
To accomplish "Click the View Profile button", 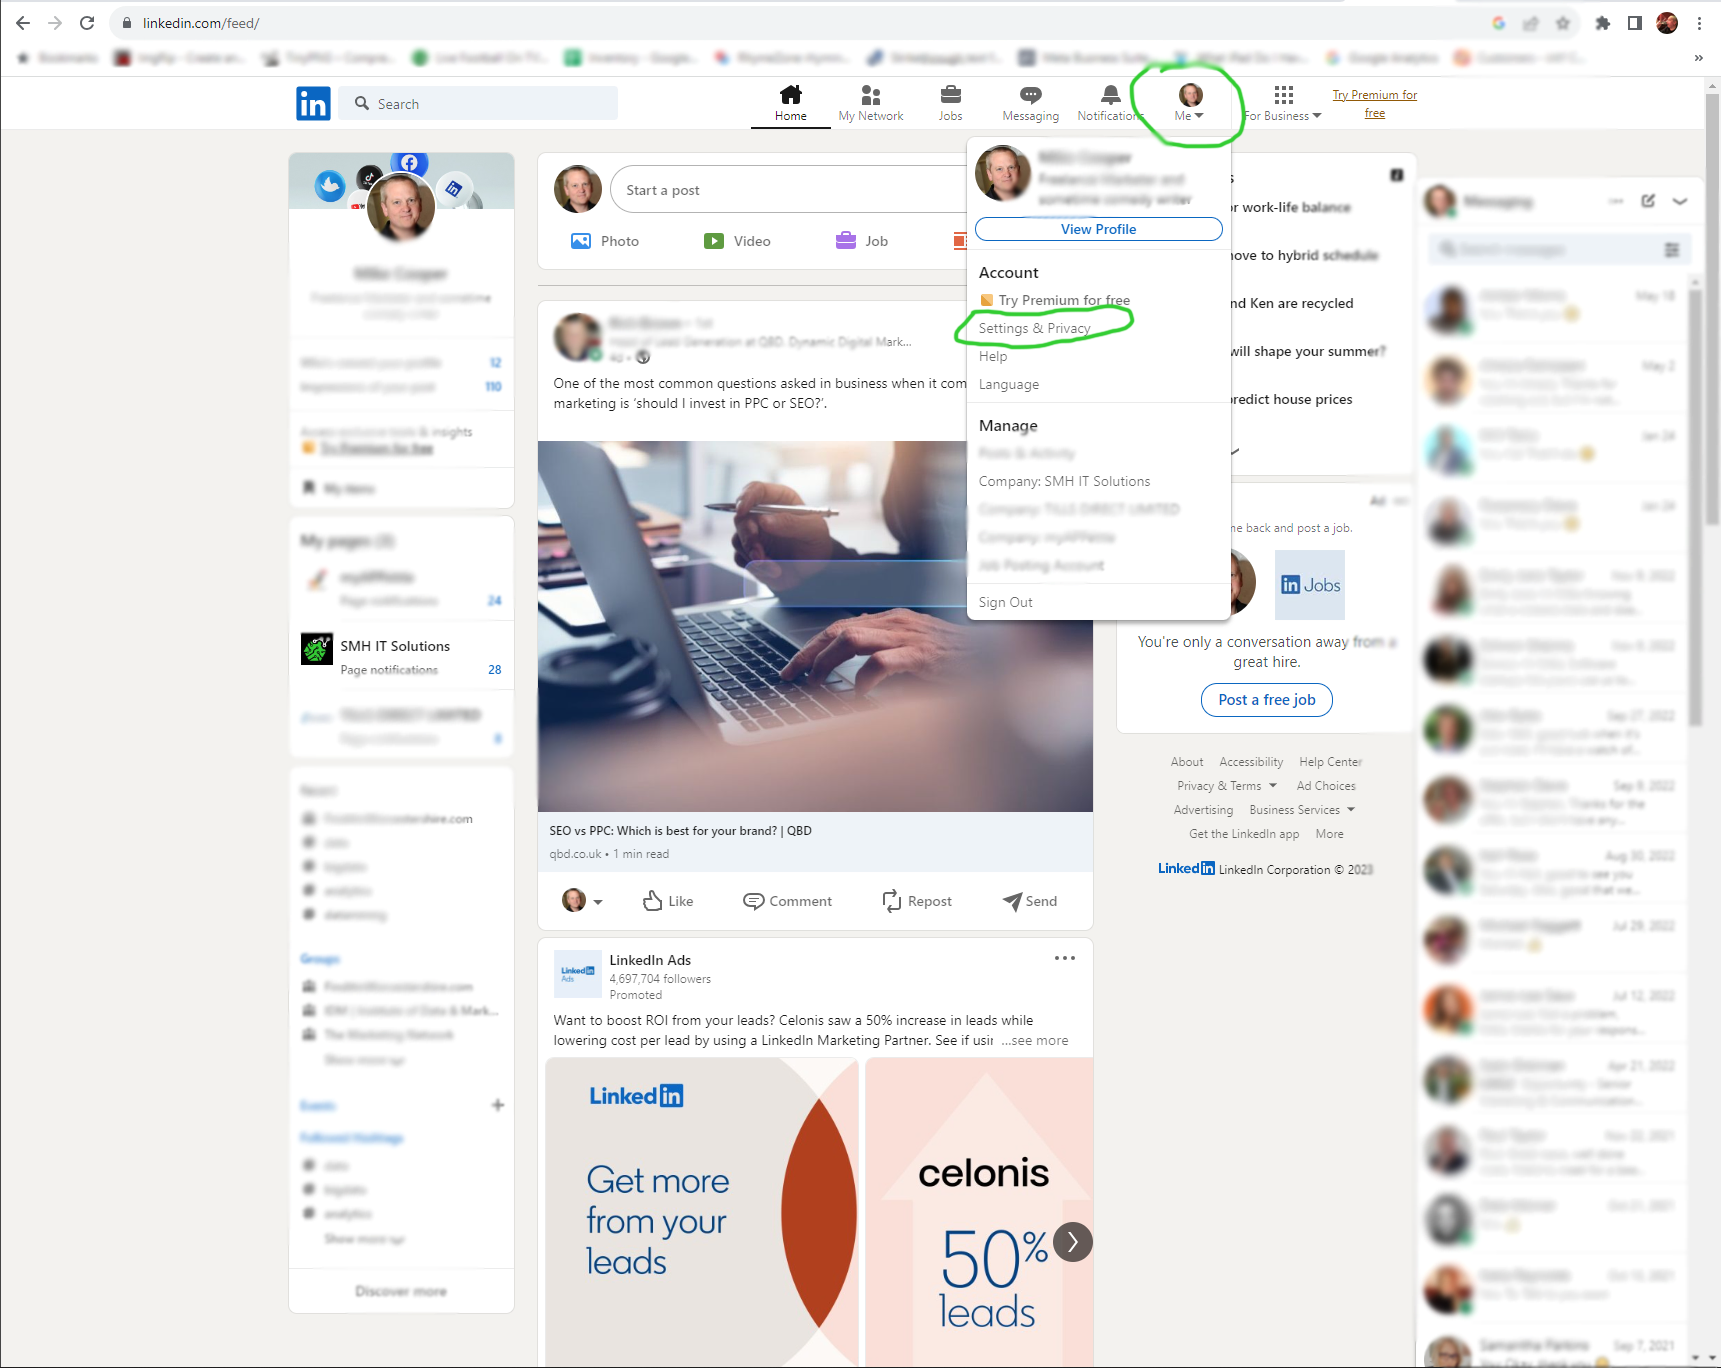I will pyautogui.click(x=1098, y=229).
